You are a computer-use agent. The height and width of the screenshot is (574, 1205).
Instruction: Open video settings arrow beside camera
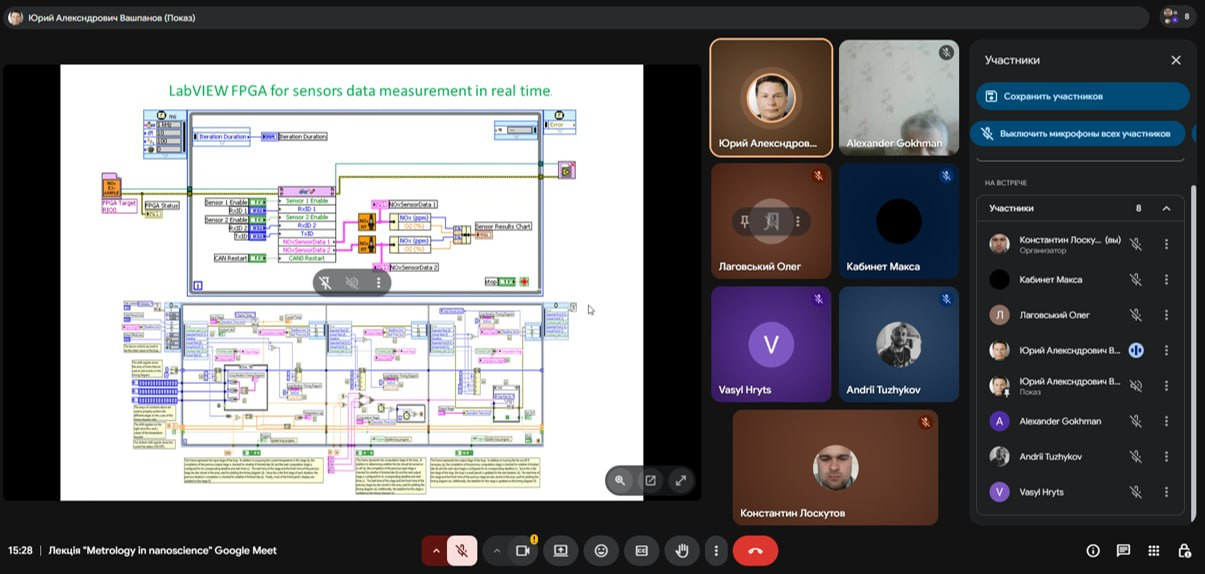click(x=497, y=550)
